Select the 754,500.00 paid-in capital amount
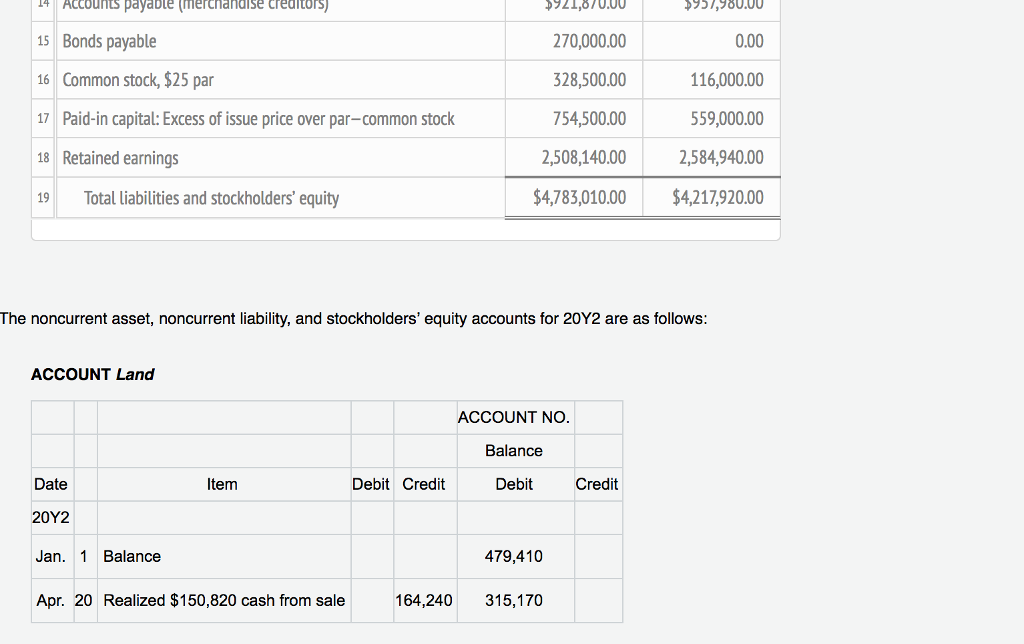The width and height of the screenshot is (1024, 644). point(589,119)
